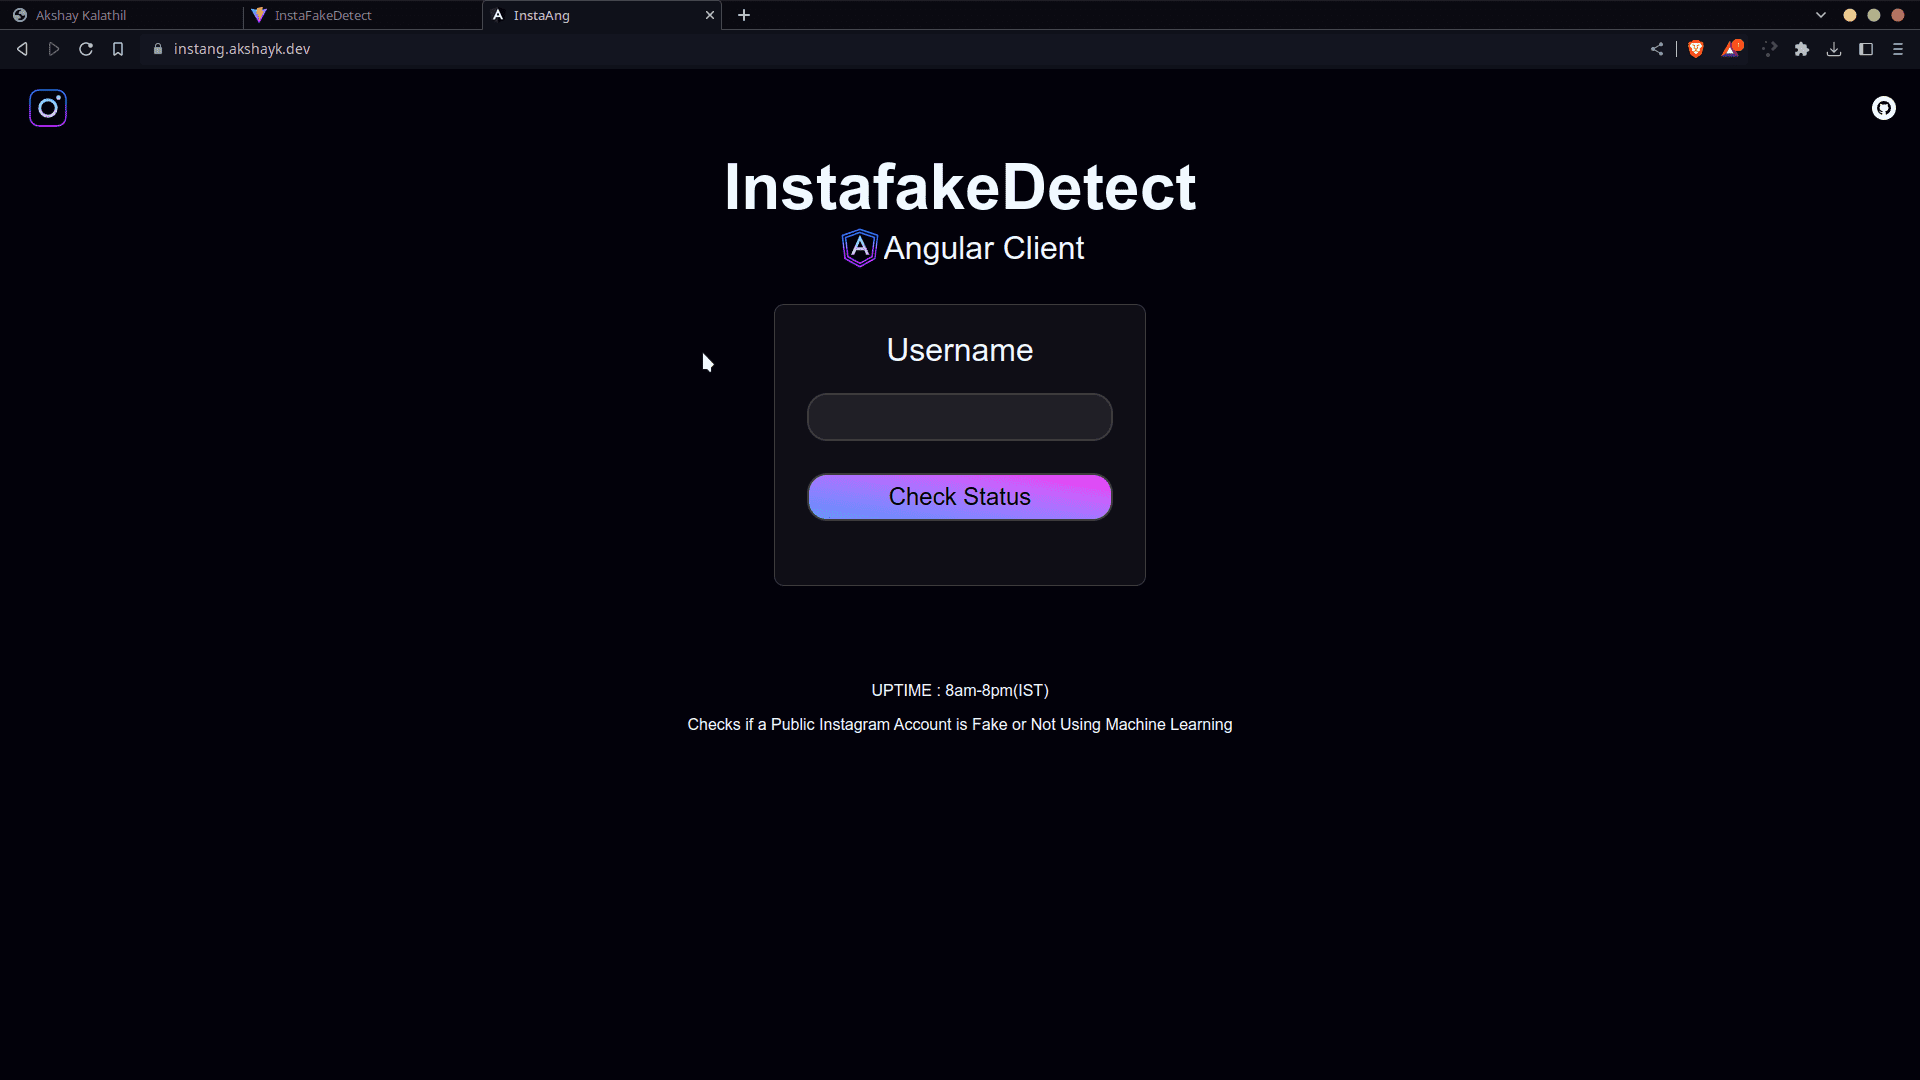The image size is (1920, 1080).
Task: Open a new tab with plus button
Action: point(744,15)
